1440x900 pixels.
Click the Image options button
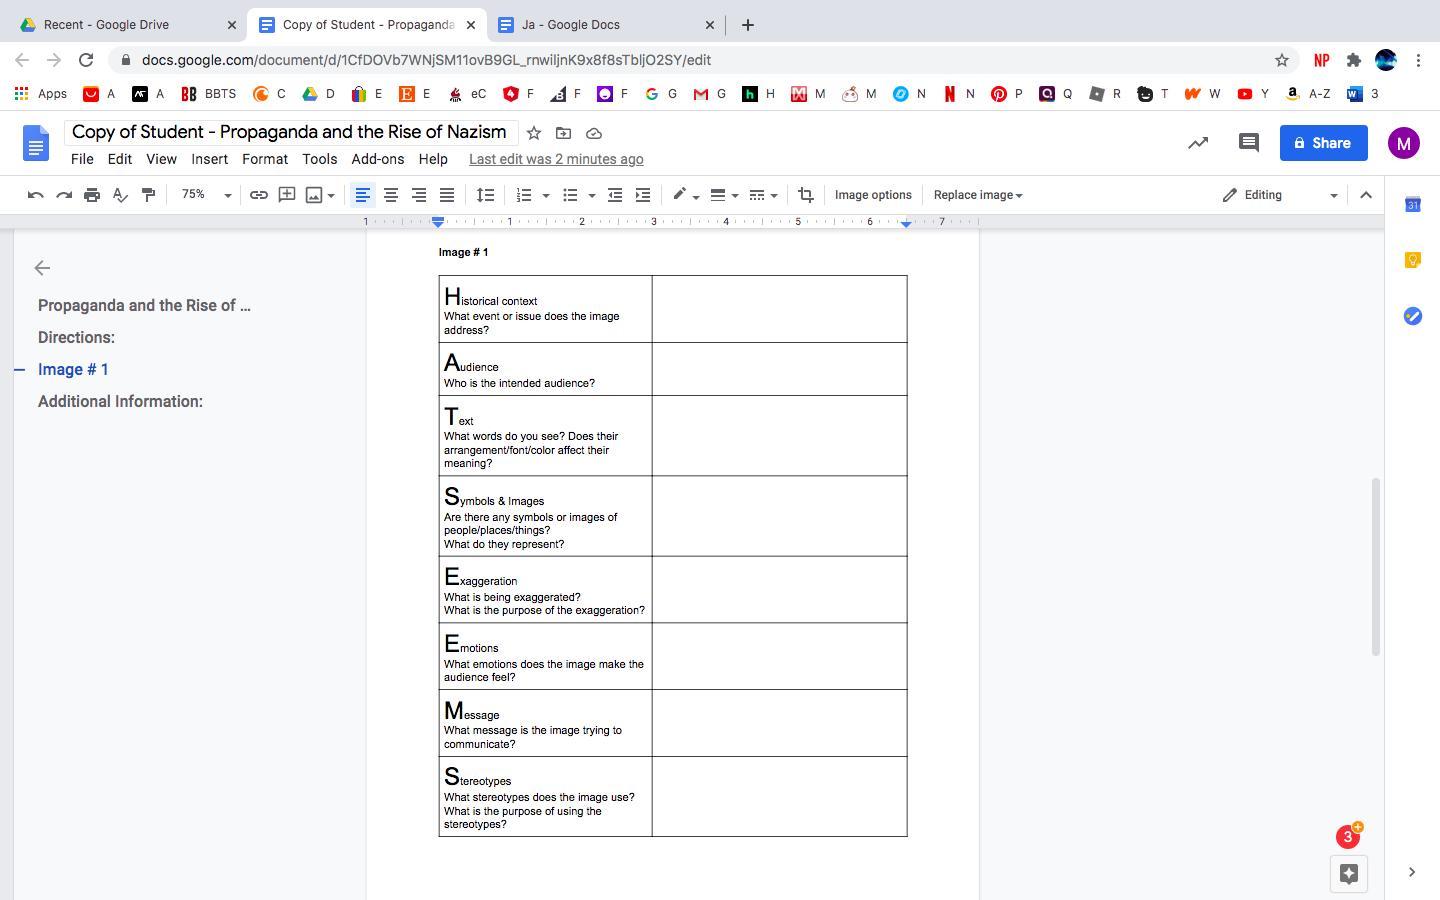(x=873, y=195)
